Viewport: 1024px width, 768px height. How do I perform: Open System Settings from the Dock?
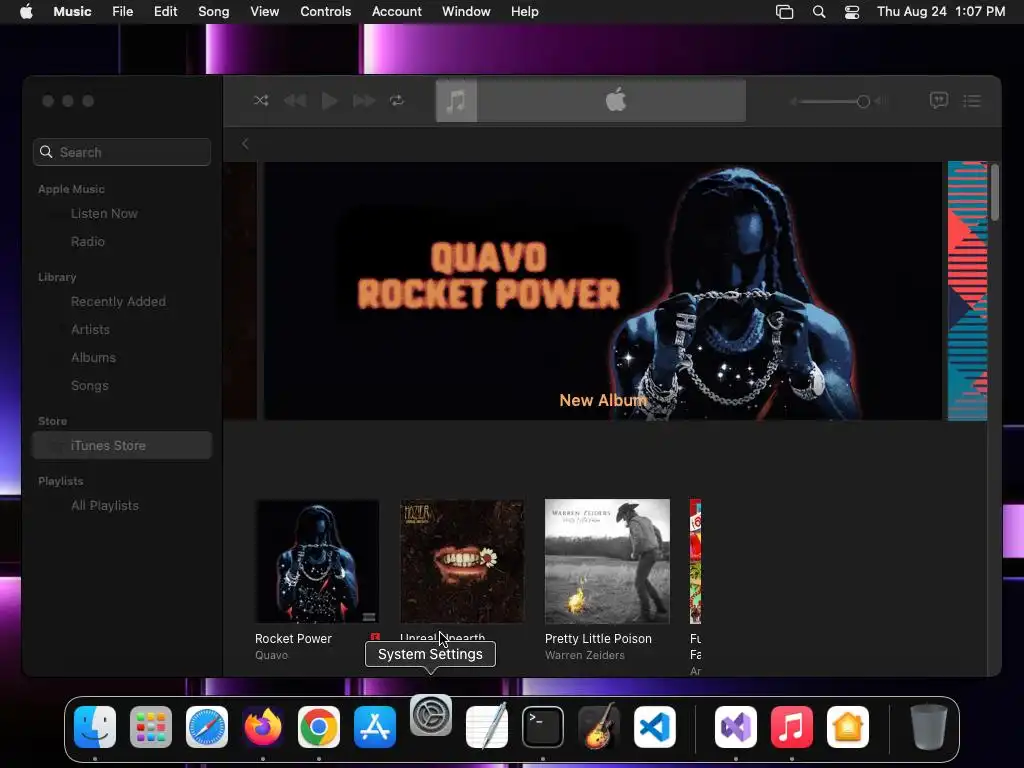431,715
